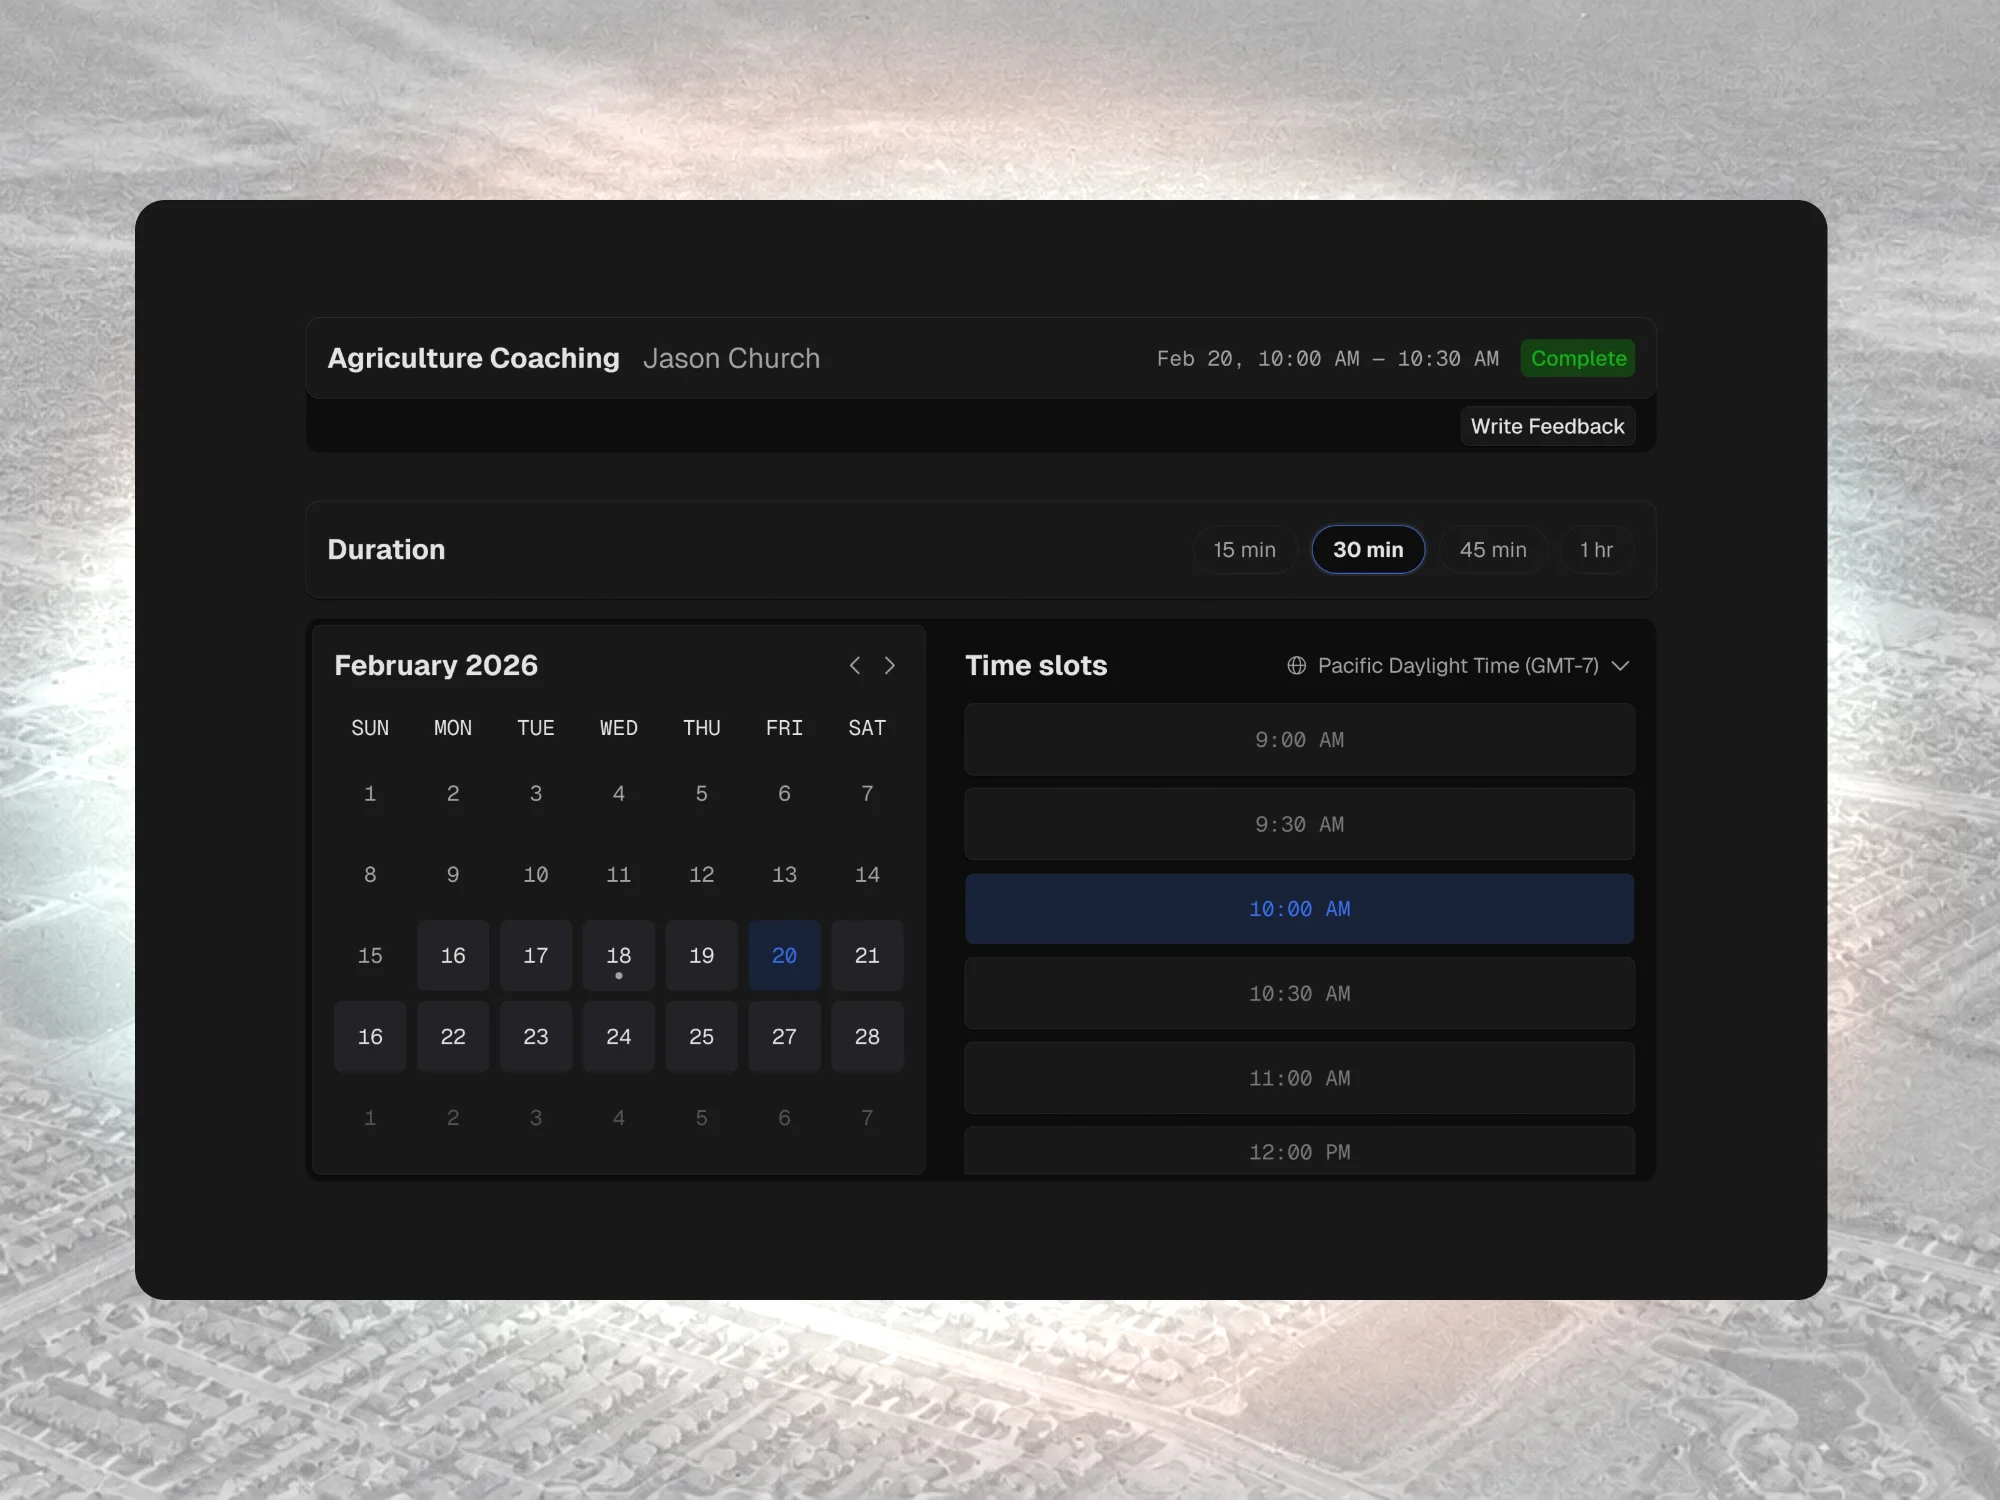Image resolution: width=2000 pixels, height=1500 pixels.
Task: Click the Feb 20, 10:00 AM – 10:30 AM text
Action: pos(1328,359)
